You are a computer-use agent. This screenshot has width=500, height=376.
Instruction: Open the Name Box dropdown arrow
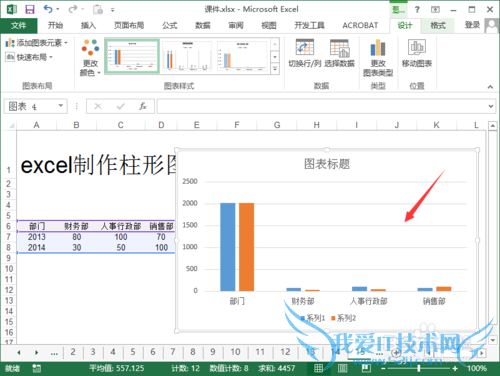[61, 106]
